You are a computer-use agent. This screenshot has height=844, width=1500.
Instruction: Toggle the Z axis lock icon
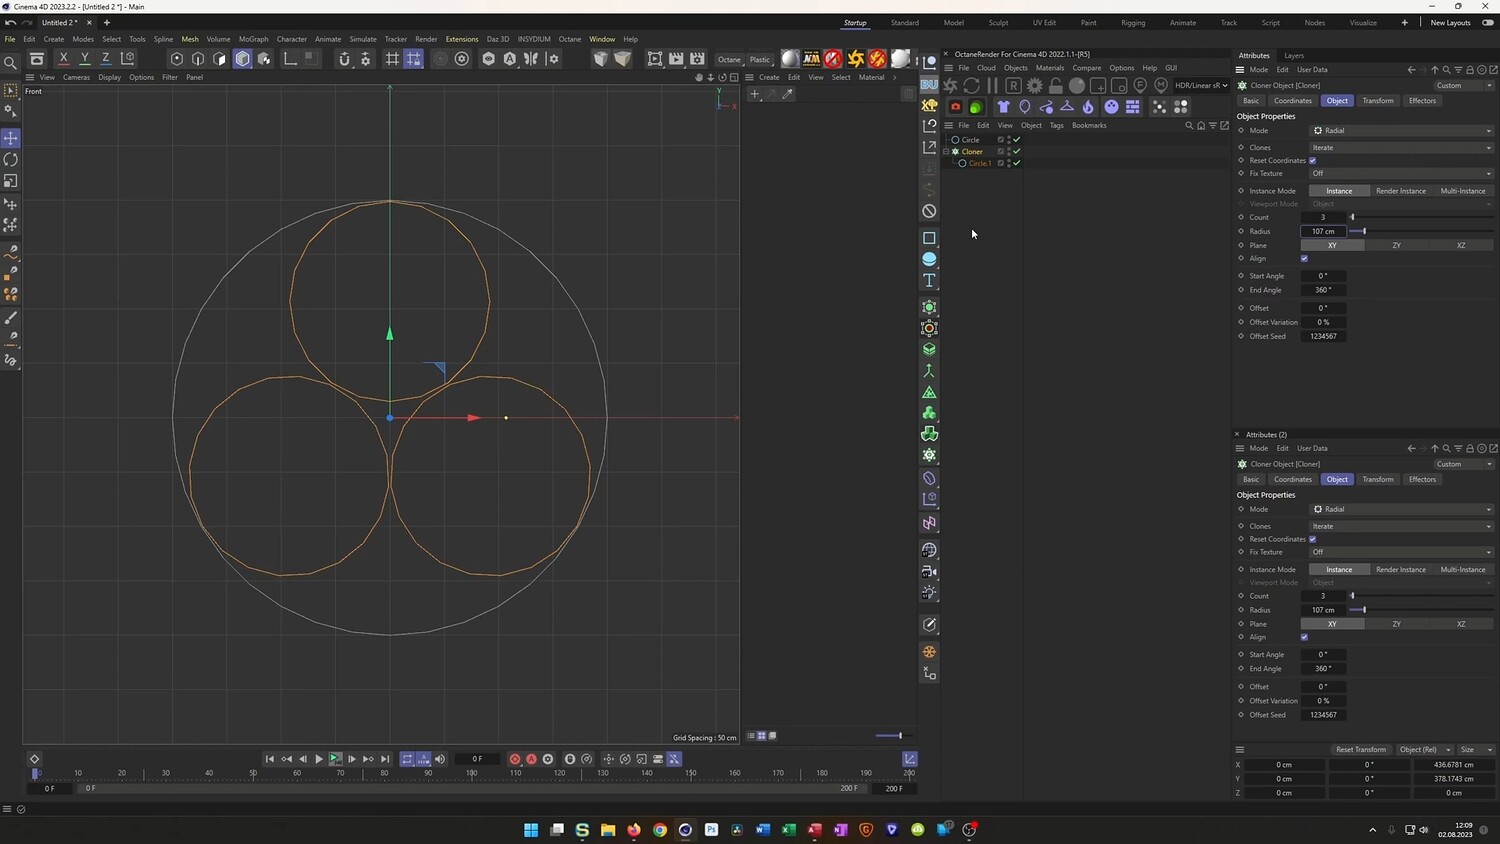106,59
